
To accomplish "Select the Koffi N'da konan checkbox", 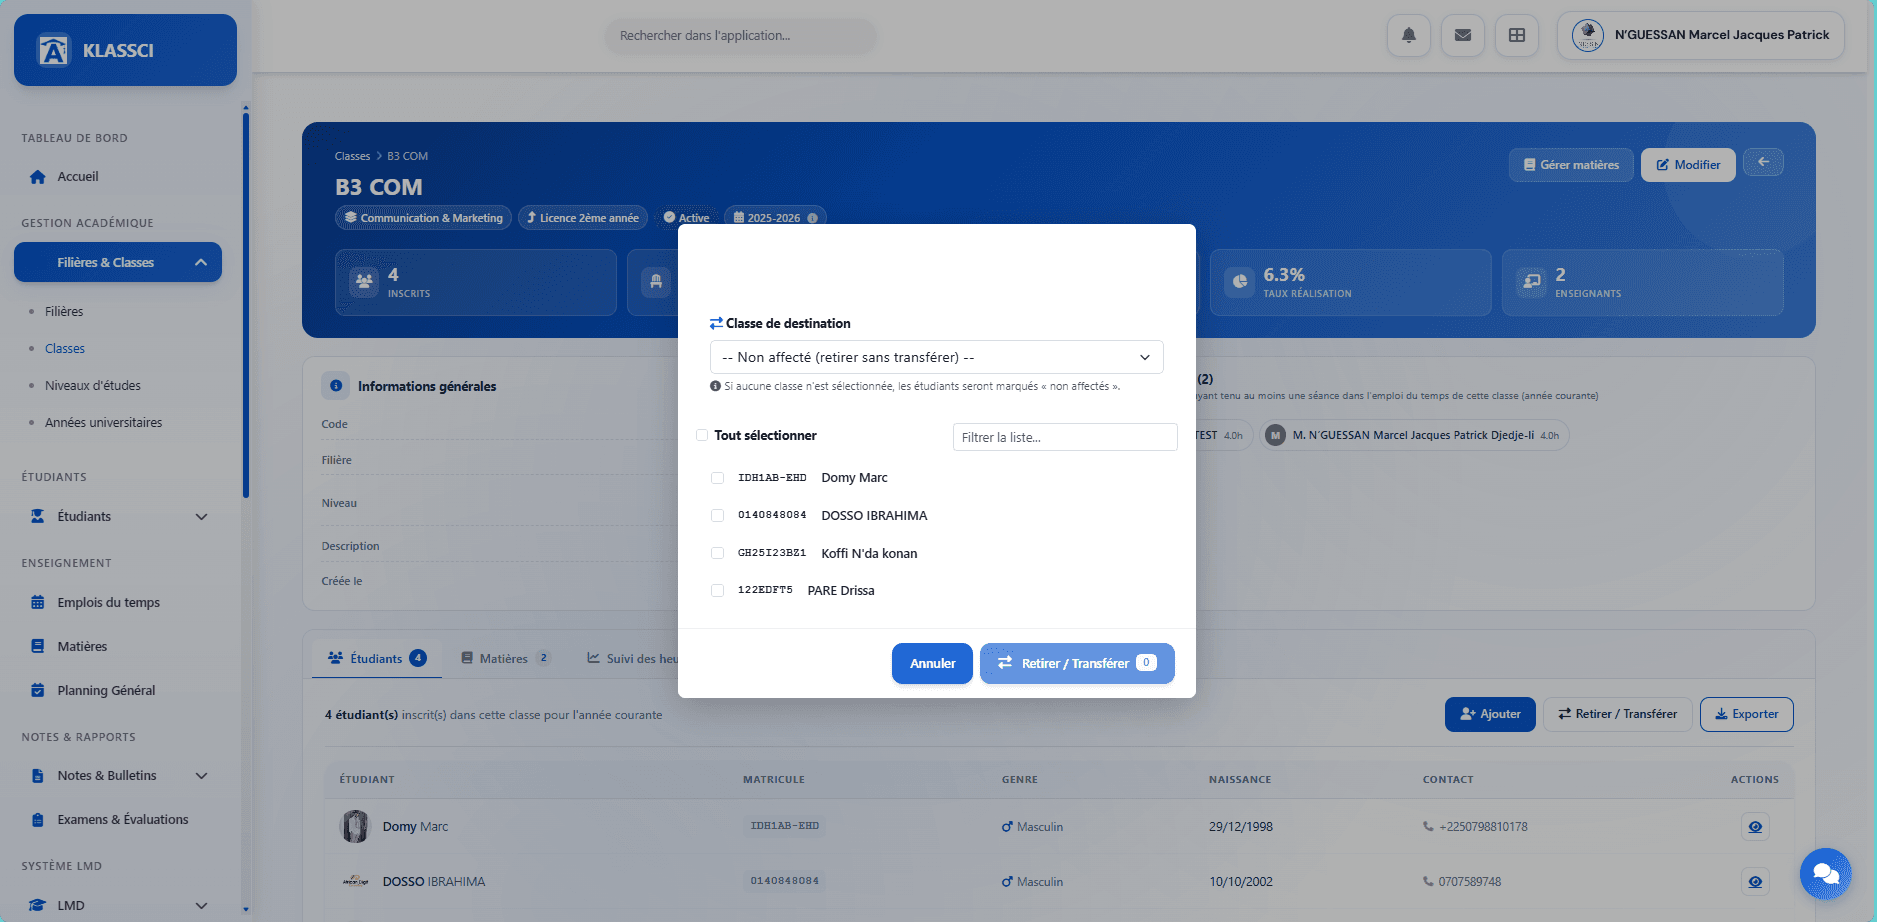I will point(717,553).
